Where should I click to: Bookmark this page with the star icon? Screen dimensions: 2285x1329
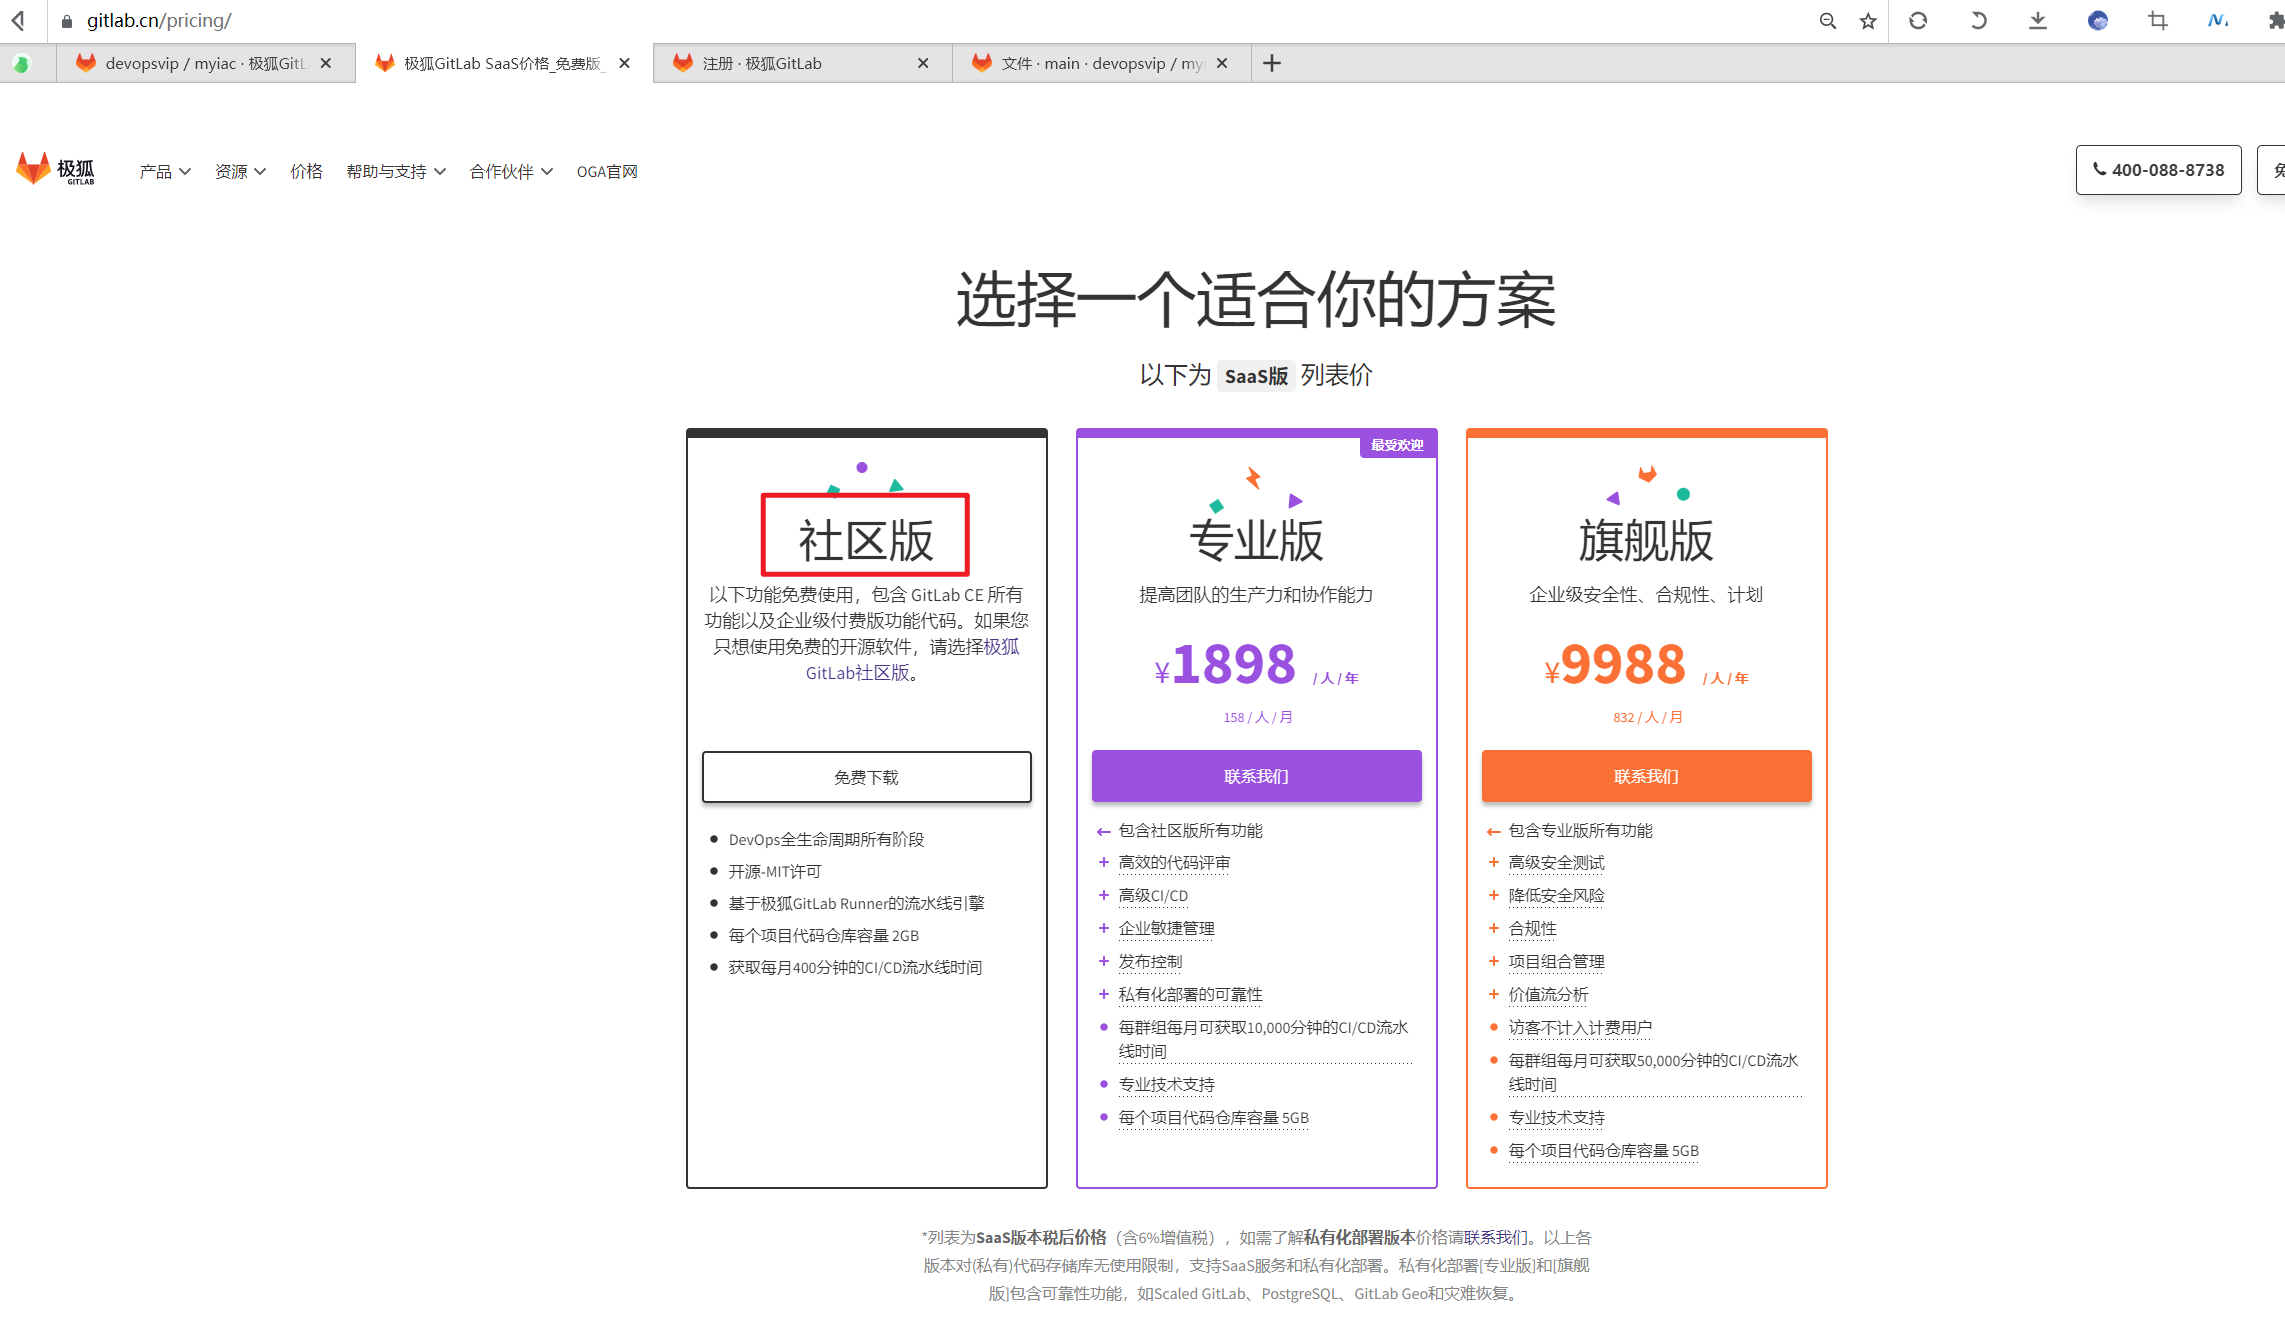[x=1868, y=21]
